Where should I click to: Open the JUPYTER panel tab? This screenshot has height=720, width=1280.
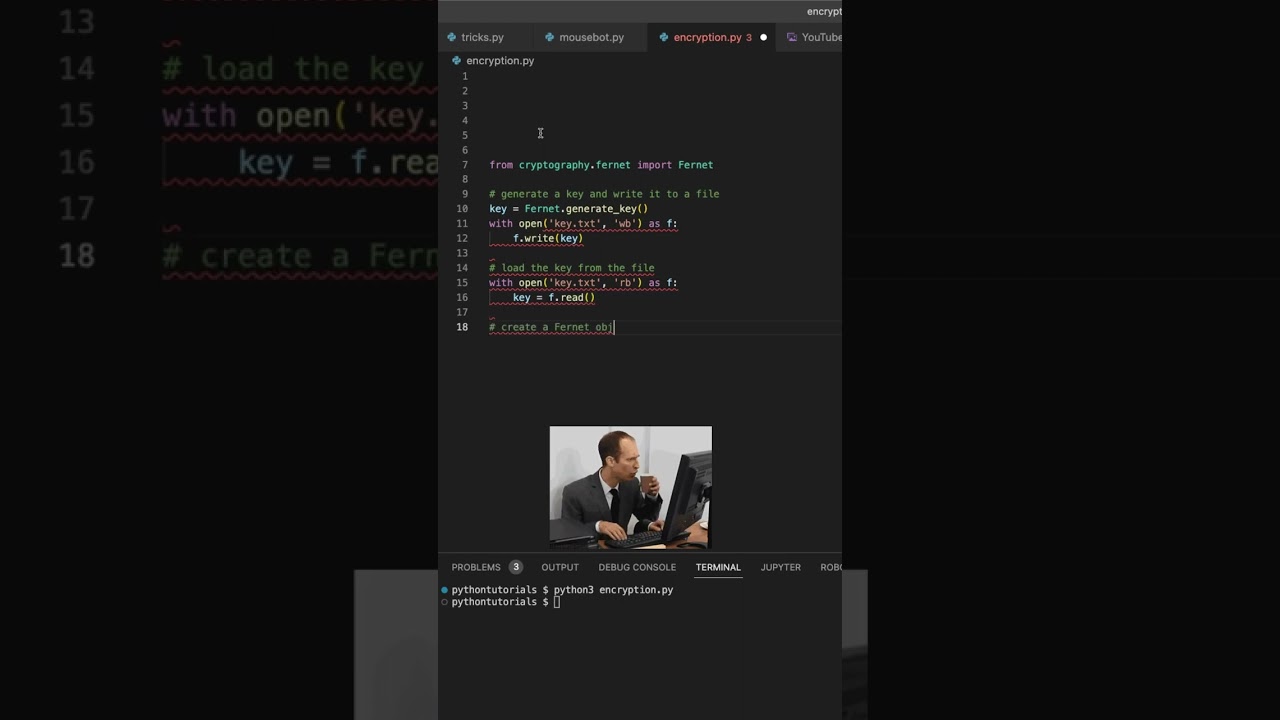coord(780,567)
